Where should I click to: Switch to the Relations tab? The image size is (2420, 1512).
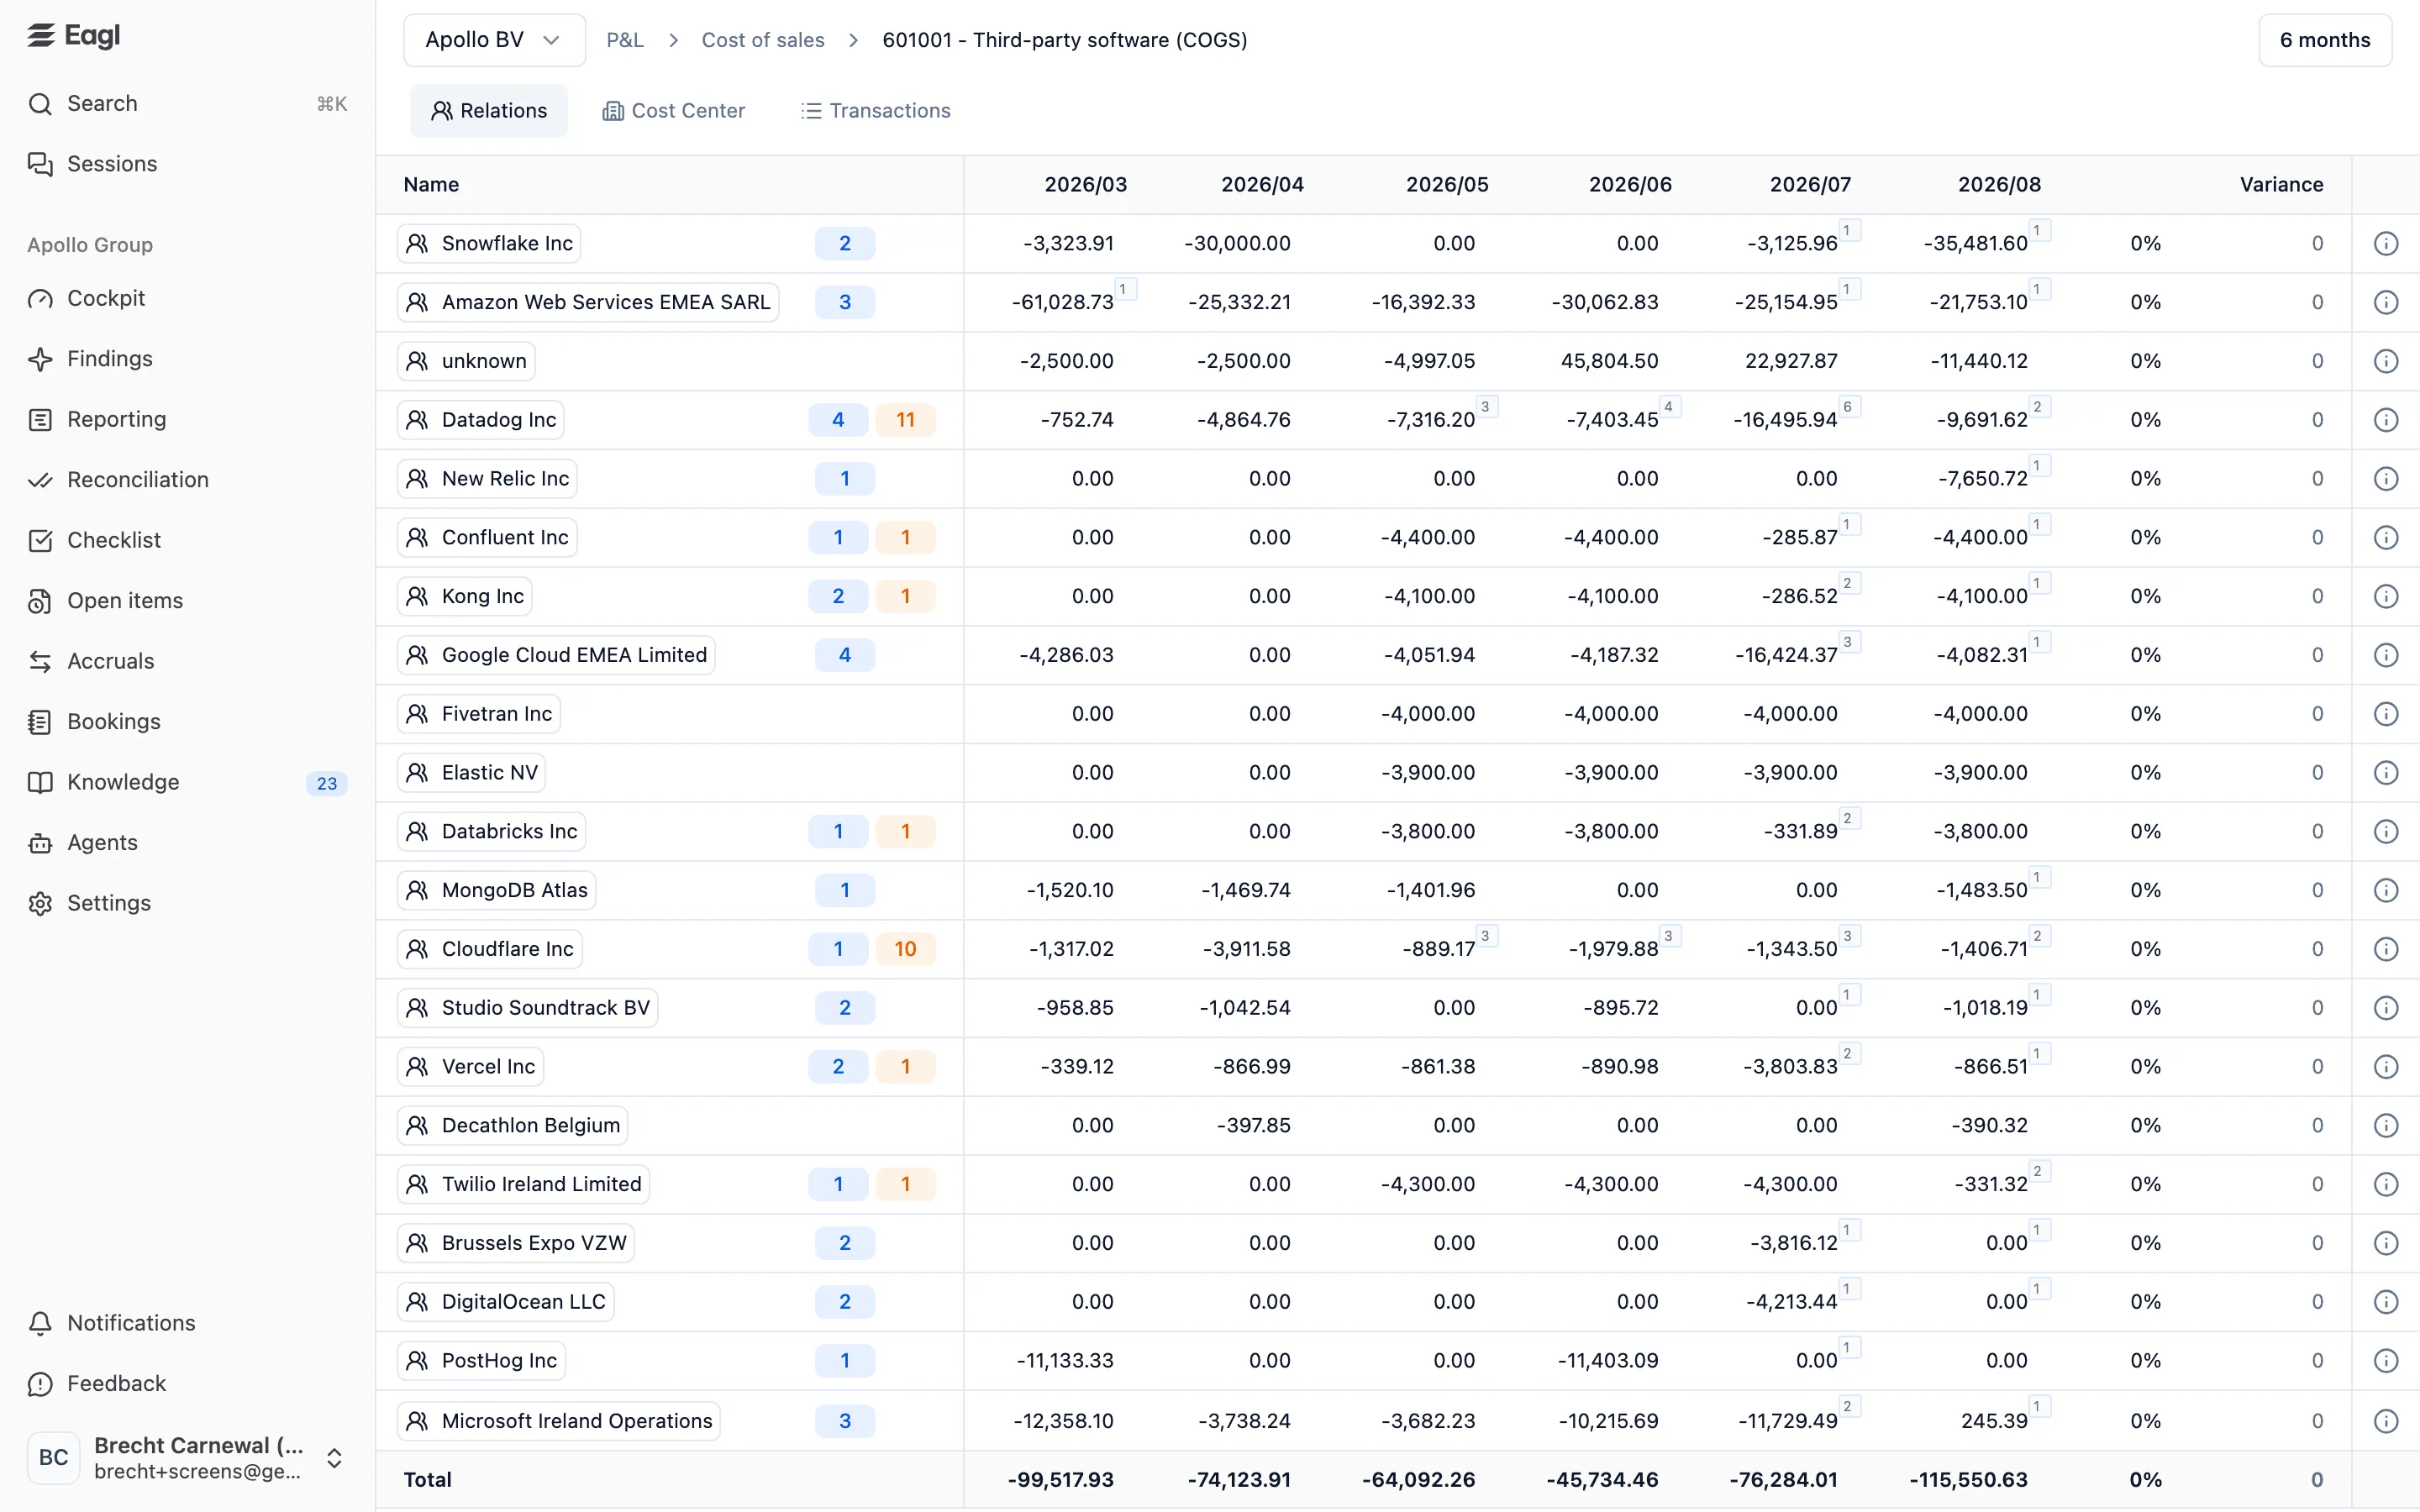[489, 111]
